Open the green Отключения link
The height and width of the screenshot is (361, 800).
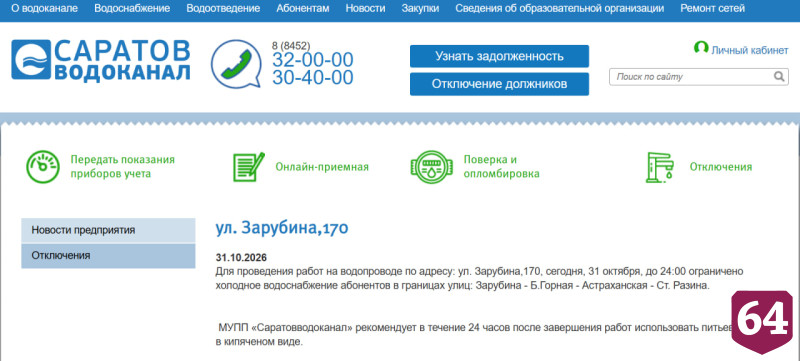(x=720, y=167)
